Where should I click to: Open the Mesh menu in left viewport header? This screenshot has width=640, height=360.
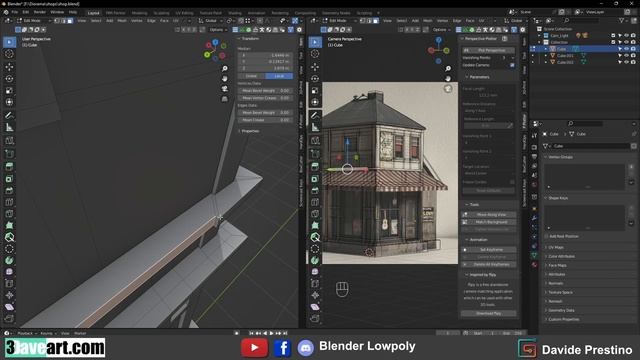click(x=122, y=20)
